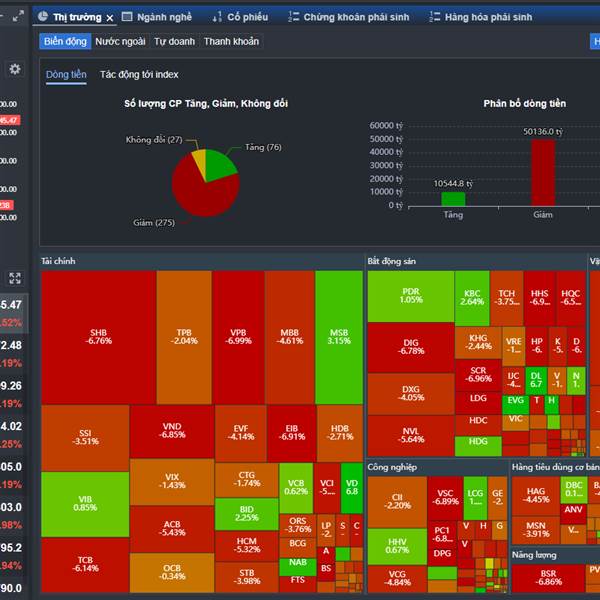
Task: Select the CTG -1.74% tile
Action: coord(246,480)
